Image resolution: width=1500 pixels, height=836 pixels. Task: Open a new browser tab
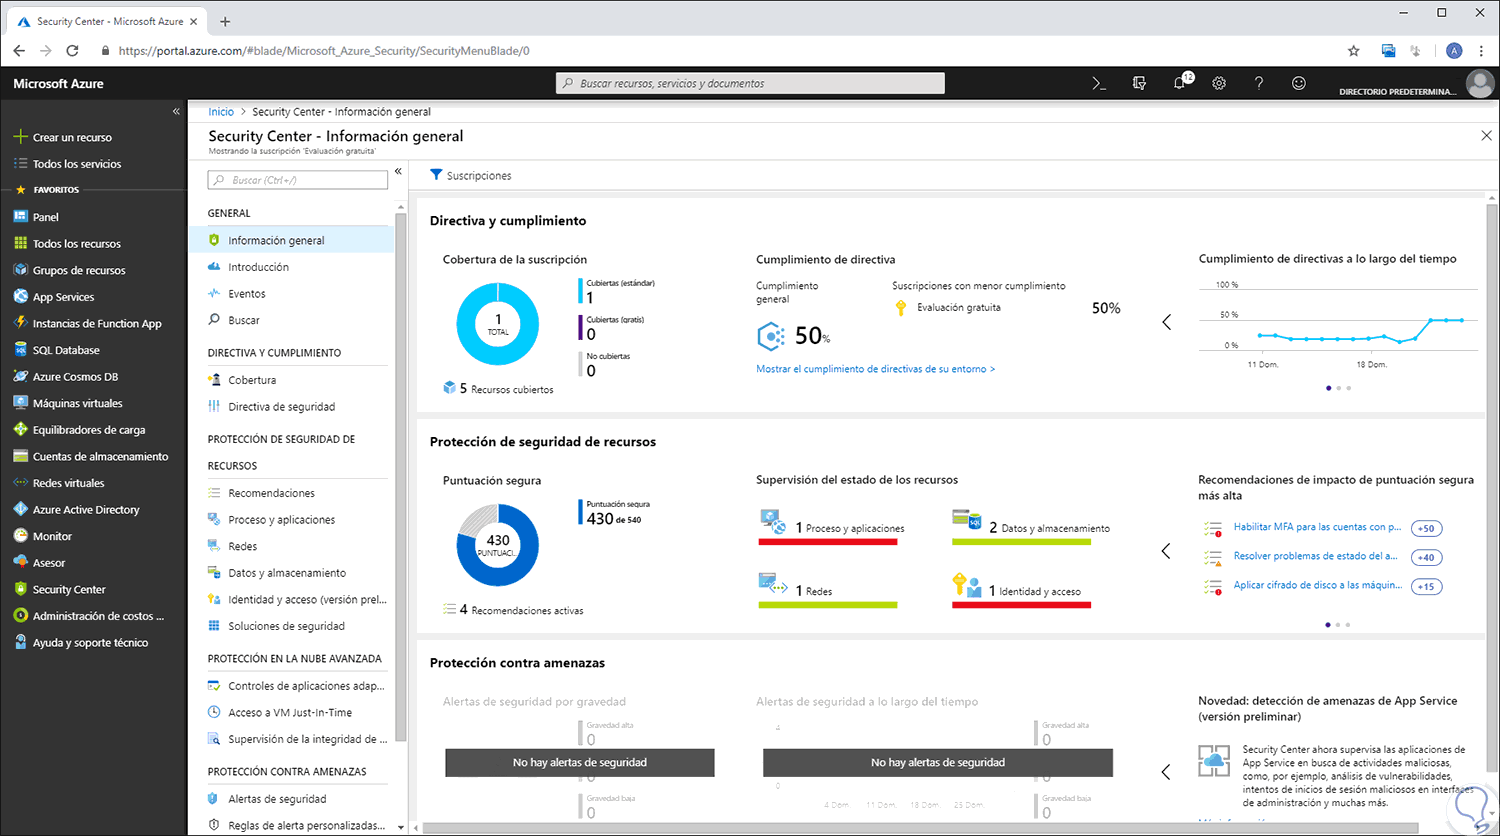(225, 21)
